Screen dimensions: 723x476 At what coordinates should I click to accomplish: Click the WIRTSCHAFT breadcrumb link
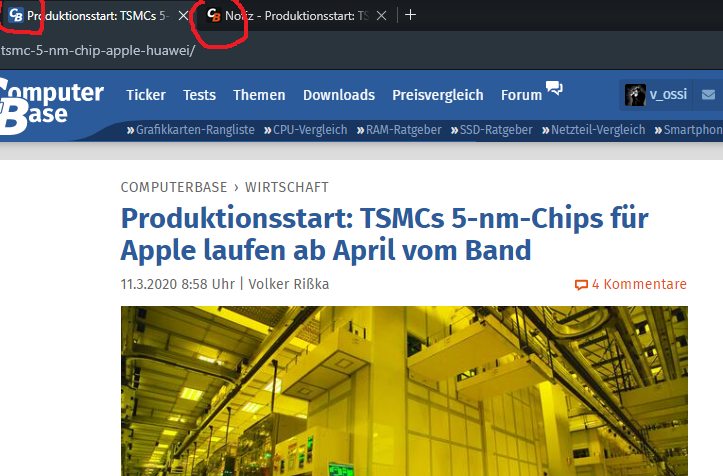(x=286, y=187)
